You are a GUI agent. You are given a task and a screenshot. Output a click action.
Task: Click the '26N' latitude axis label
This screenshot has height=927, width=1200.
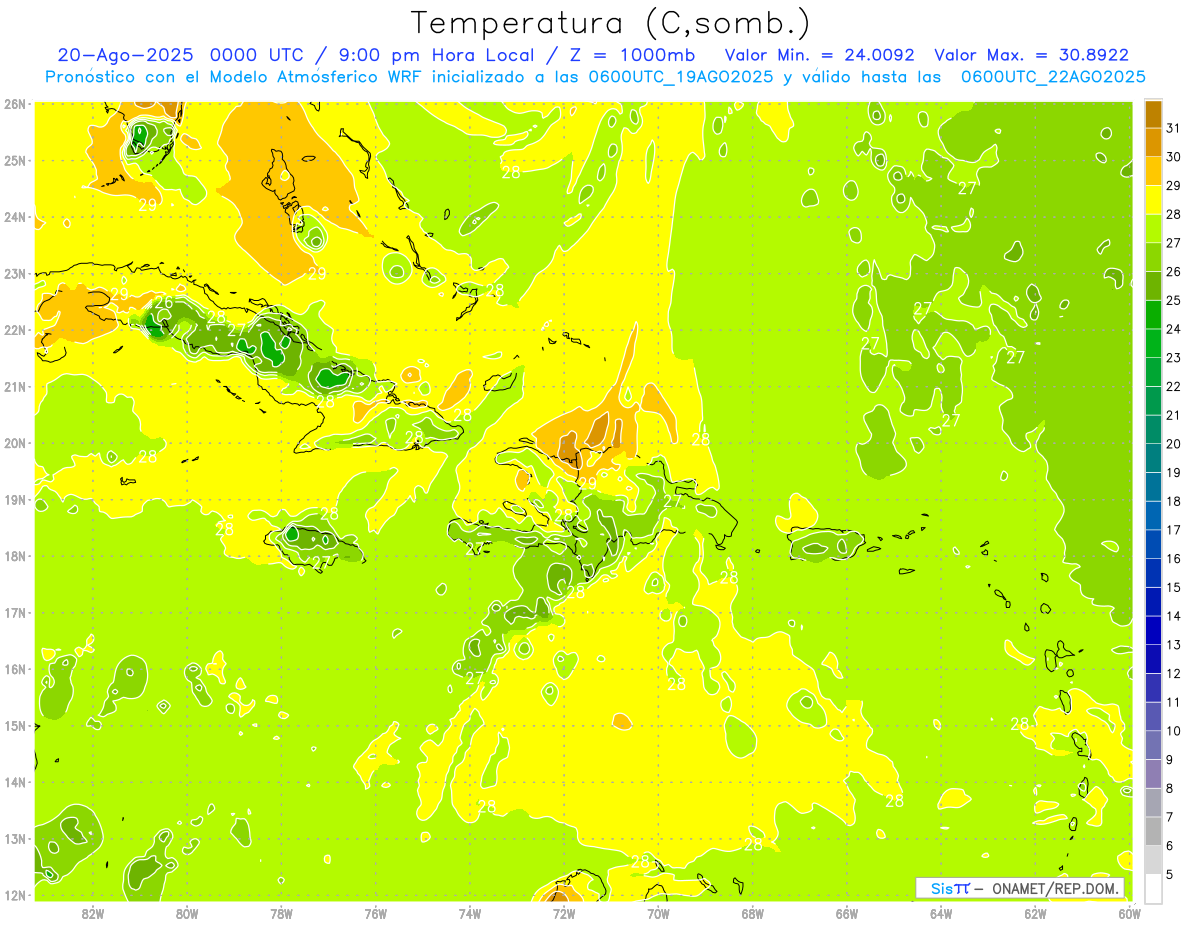pyautogui.click(x=14, y=104)
